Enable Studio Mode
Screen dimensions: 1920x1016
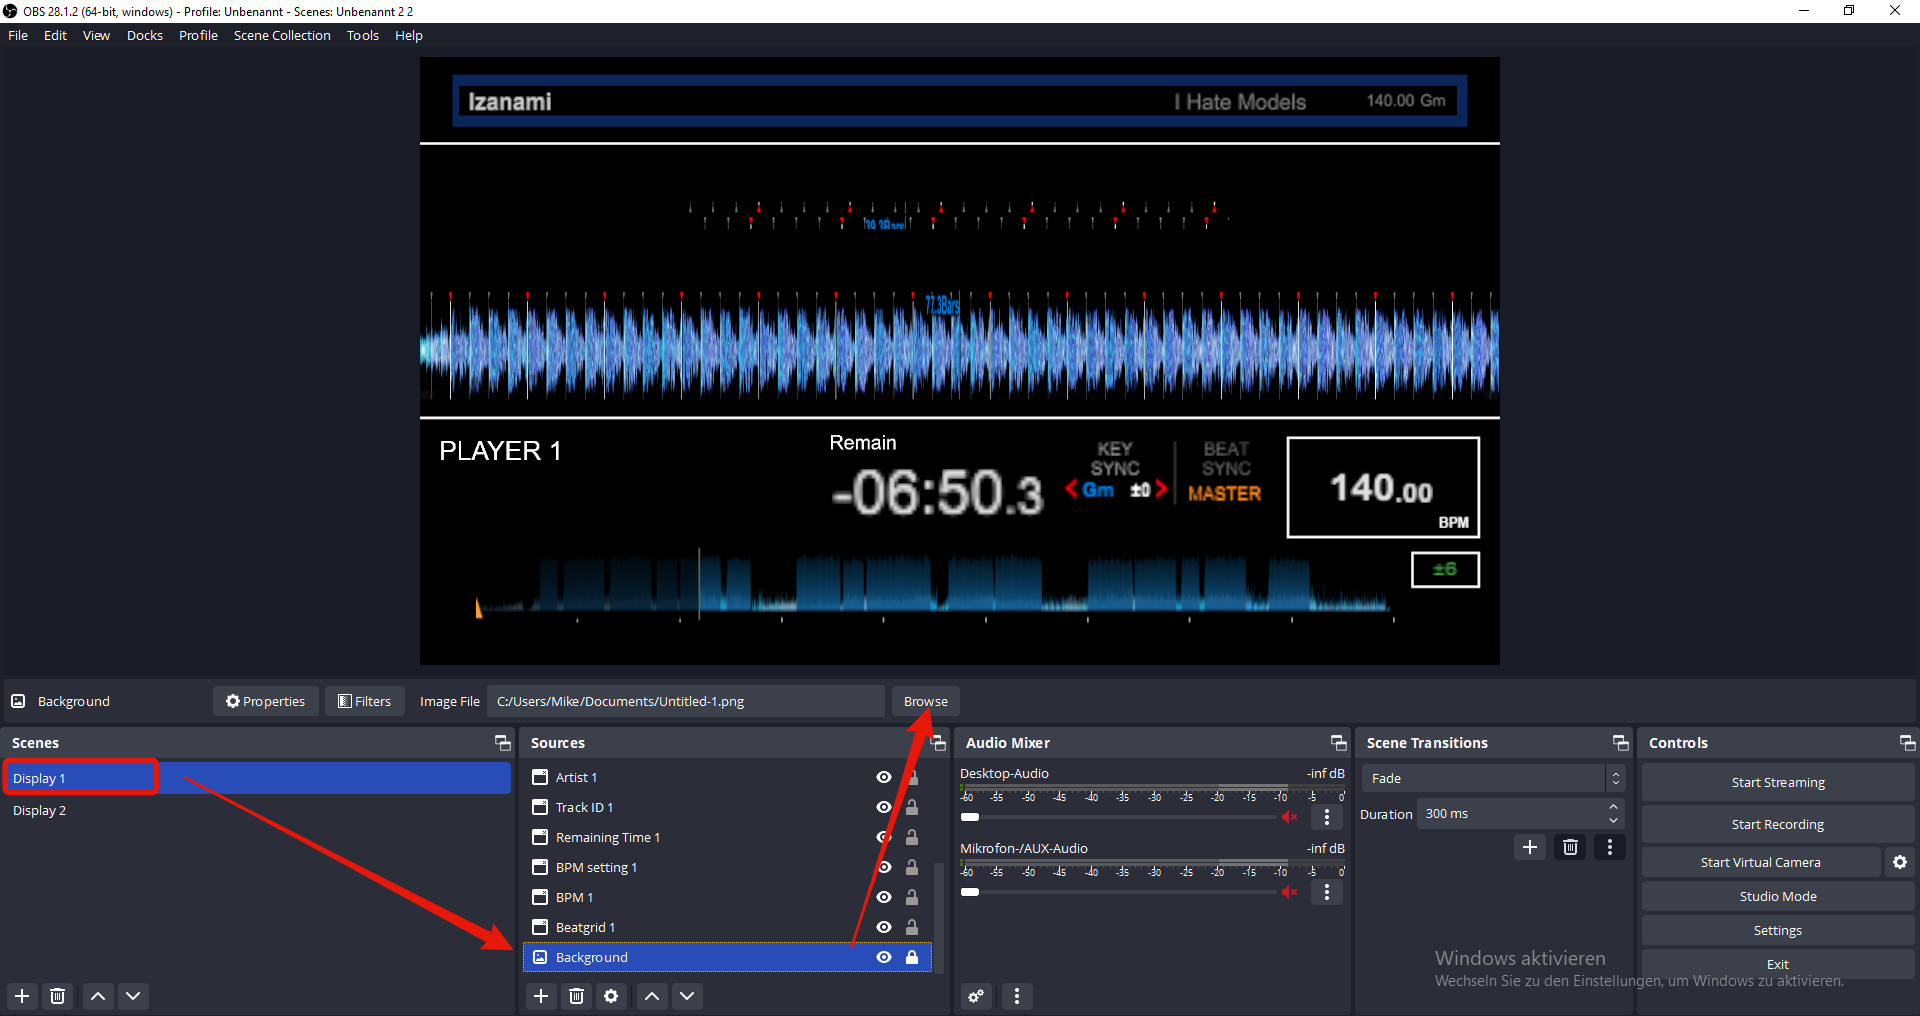point(1778,896)
